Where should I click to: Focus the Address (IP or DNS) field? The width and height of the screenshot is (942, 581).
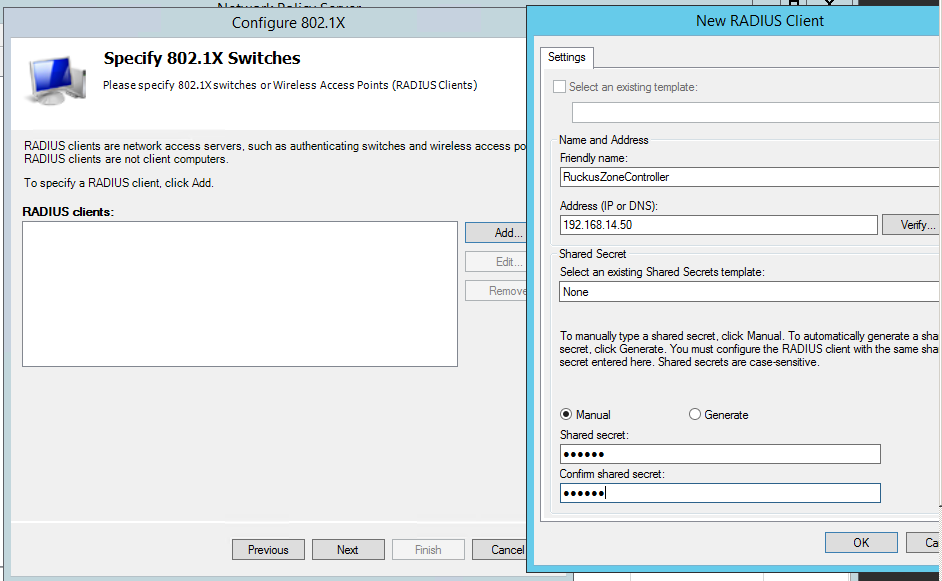(x=718, y=225)
